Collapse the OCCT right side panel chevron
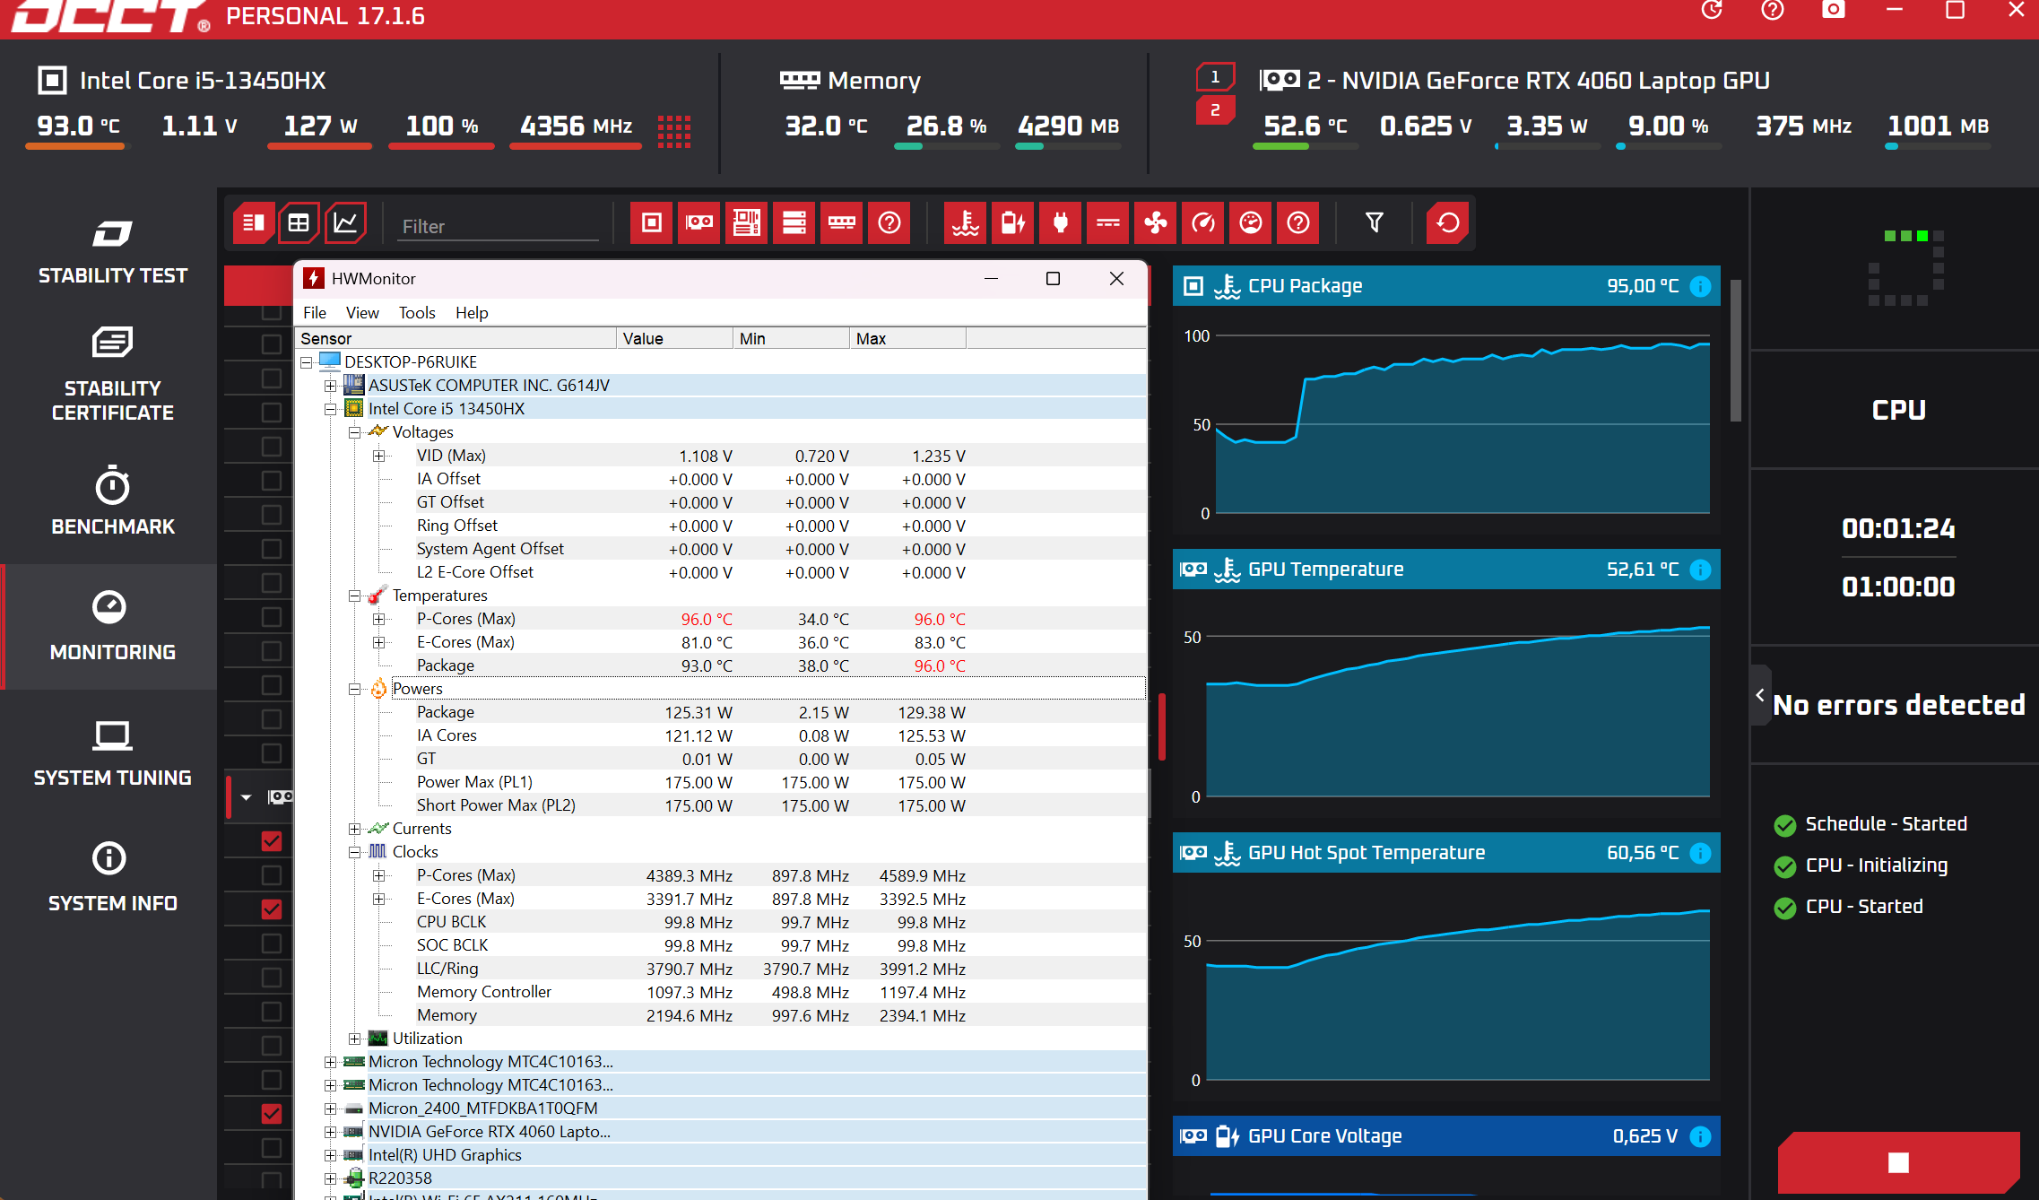Screen dimensions: 2039x1200 pyautogui.click(x=1760, y=695)
